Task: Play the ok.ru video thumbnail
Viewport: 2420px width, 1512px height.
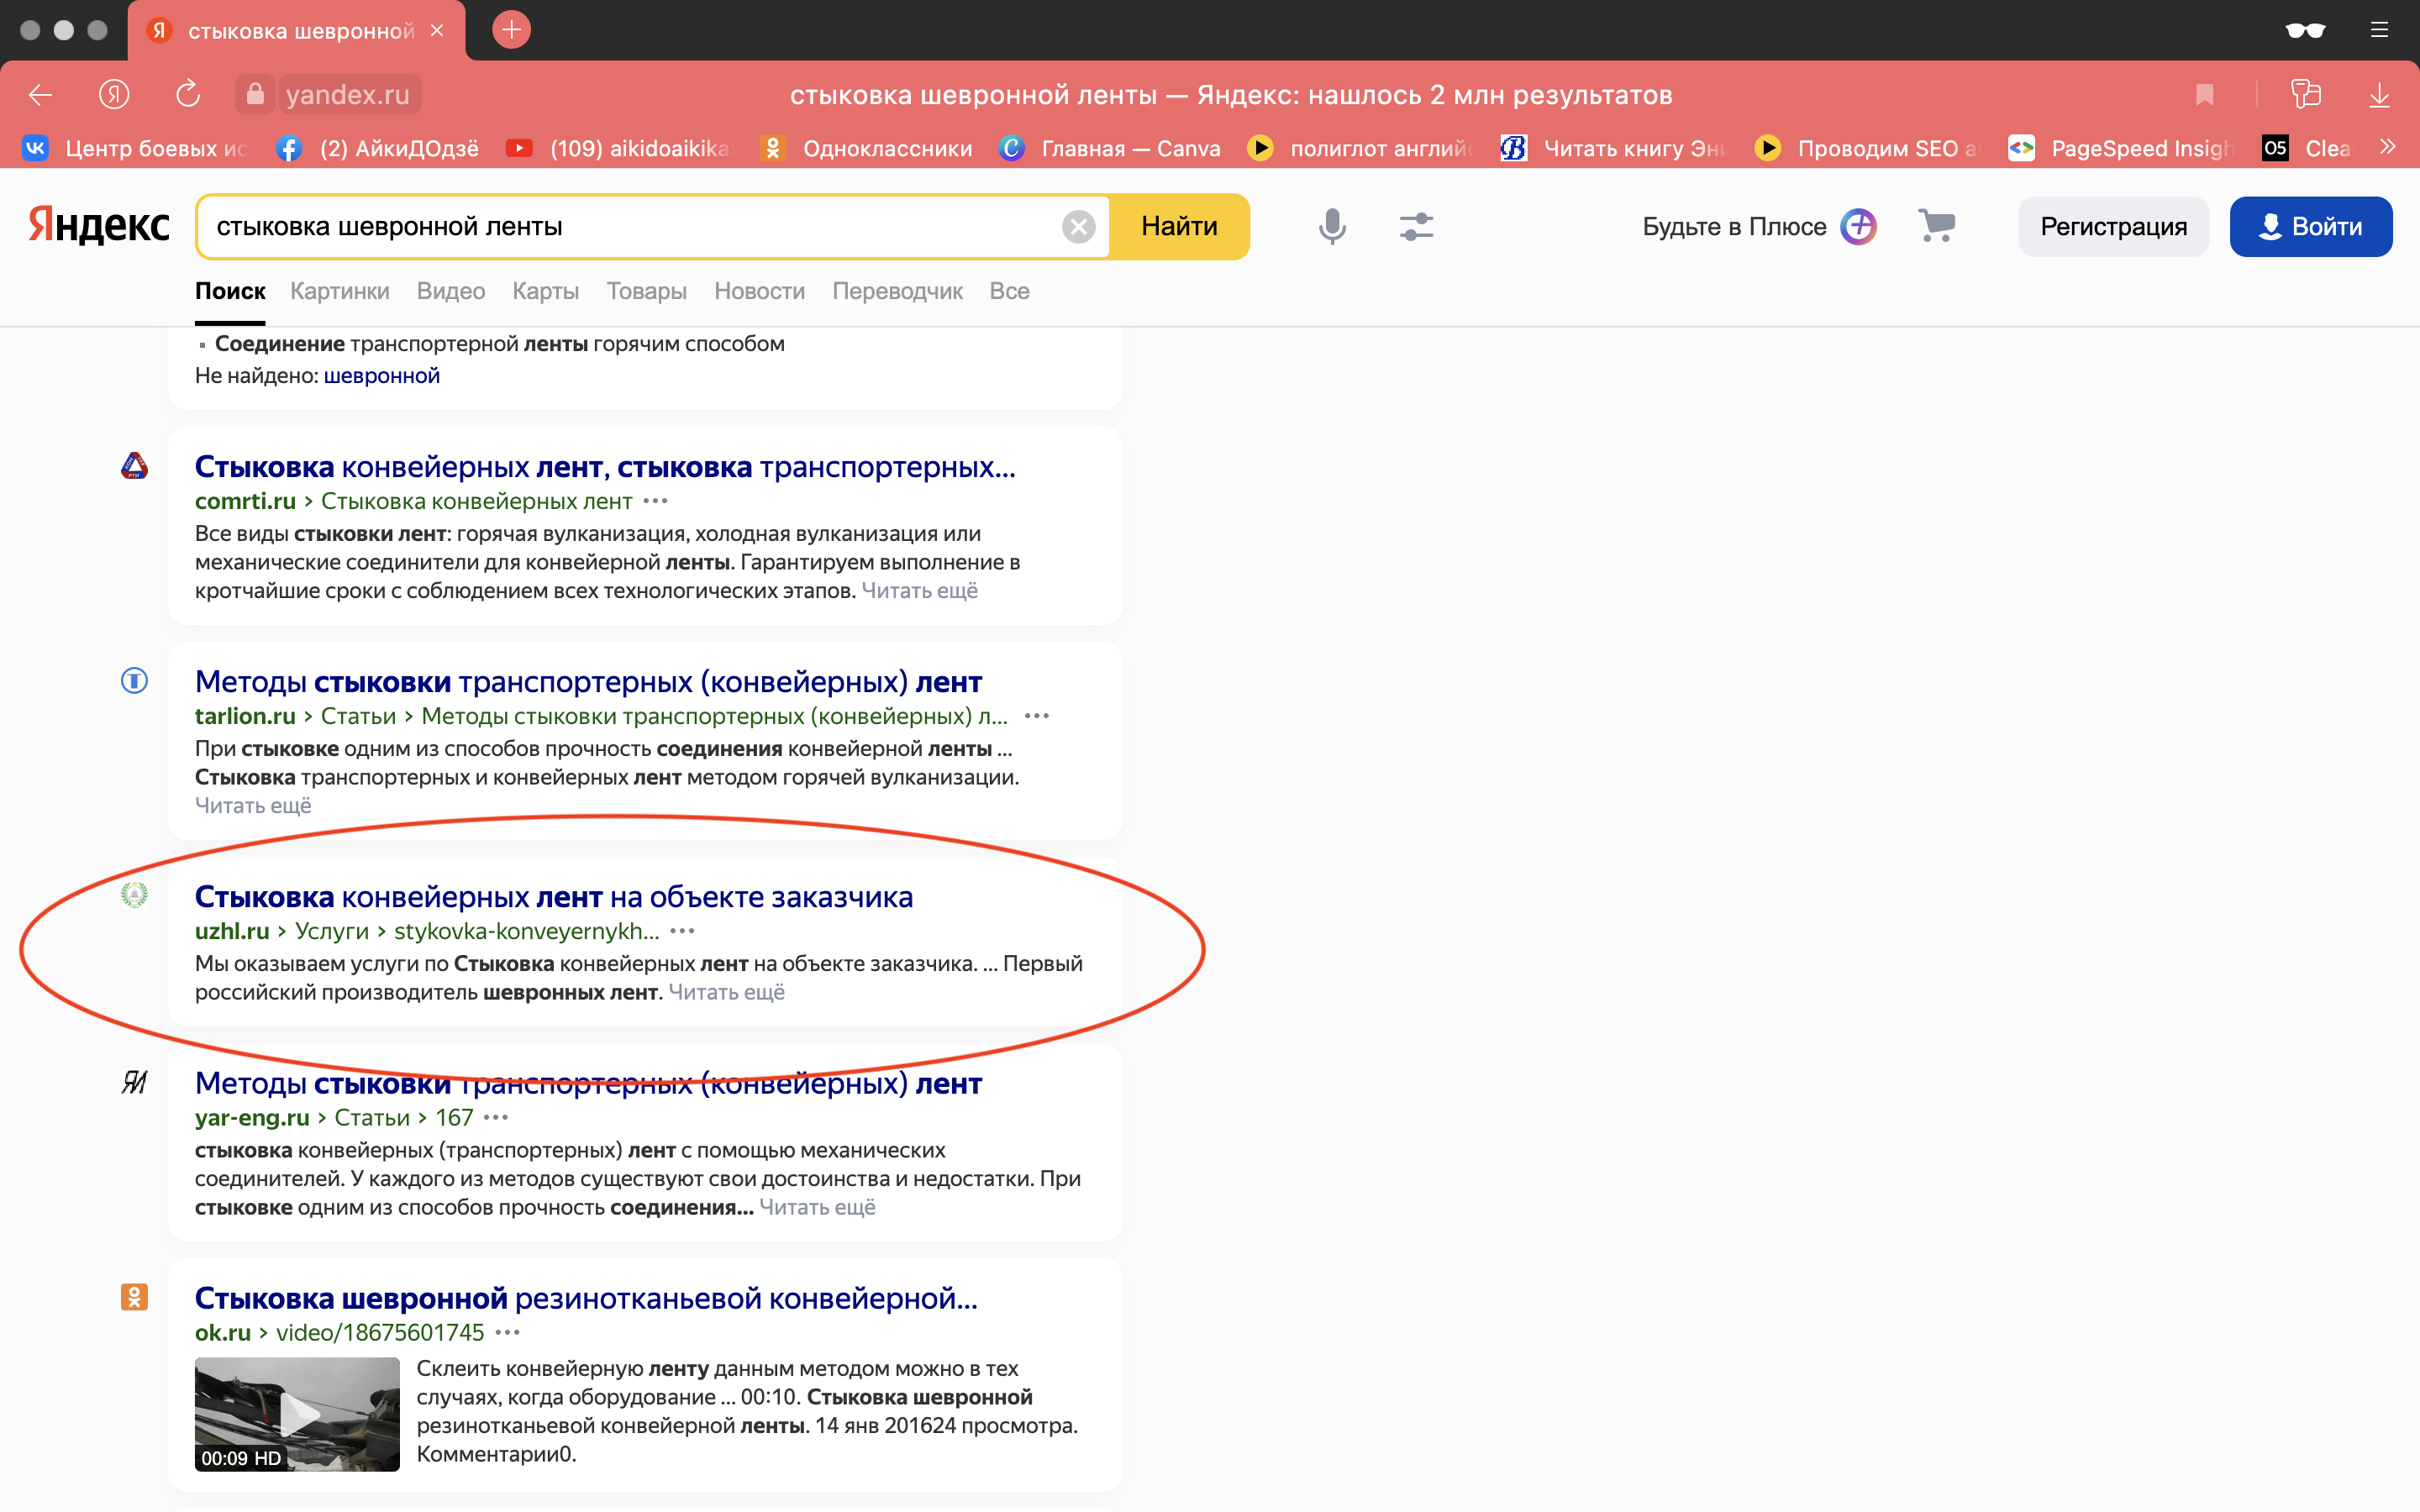Action: tap(297, 1413)
